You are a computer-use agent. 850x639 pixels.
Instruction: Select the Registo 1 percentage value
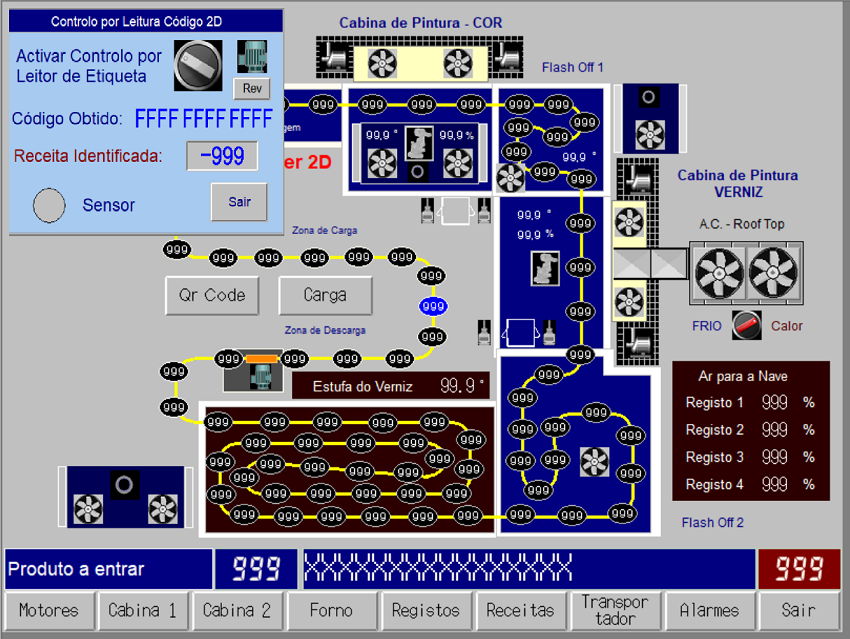pyautogui.click(x=774, y=403)
